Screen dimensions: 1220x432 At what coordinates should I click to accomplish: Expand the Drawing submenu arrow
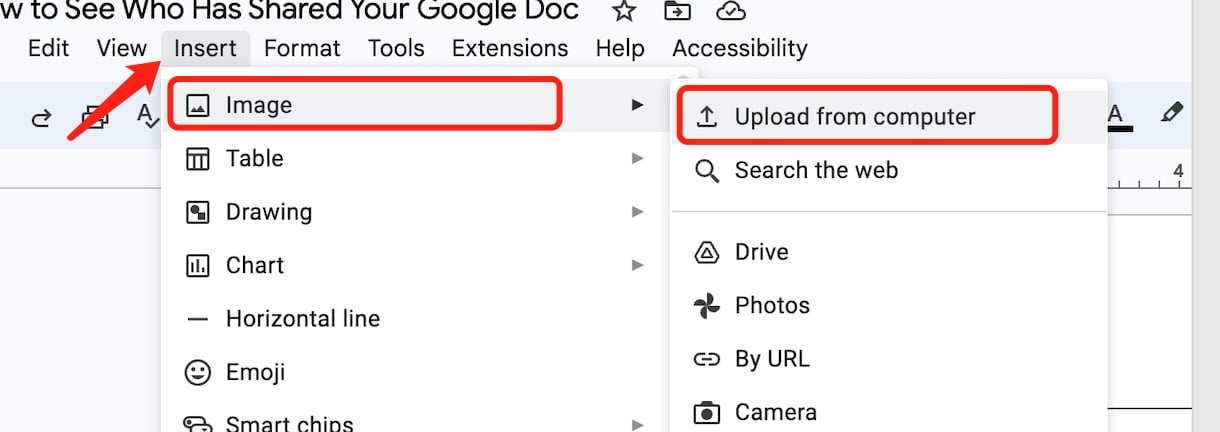637,212
